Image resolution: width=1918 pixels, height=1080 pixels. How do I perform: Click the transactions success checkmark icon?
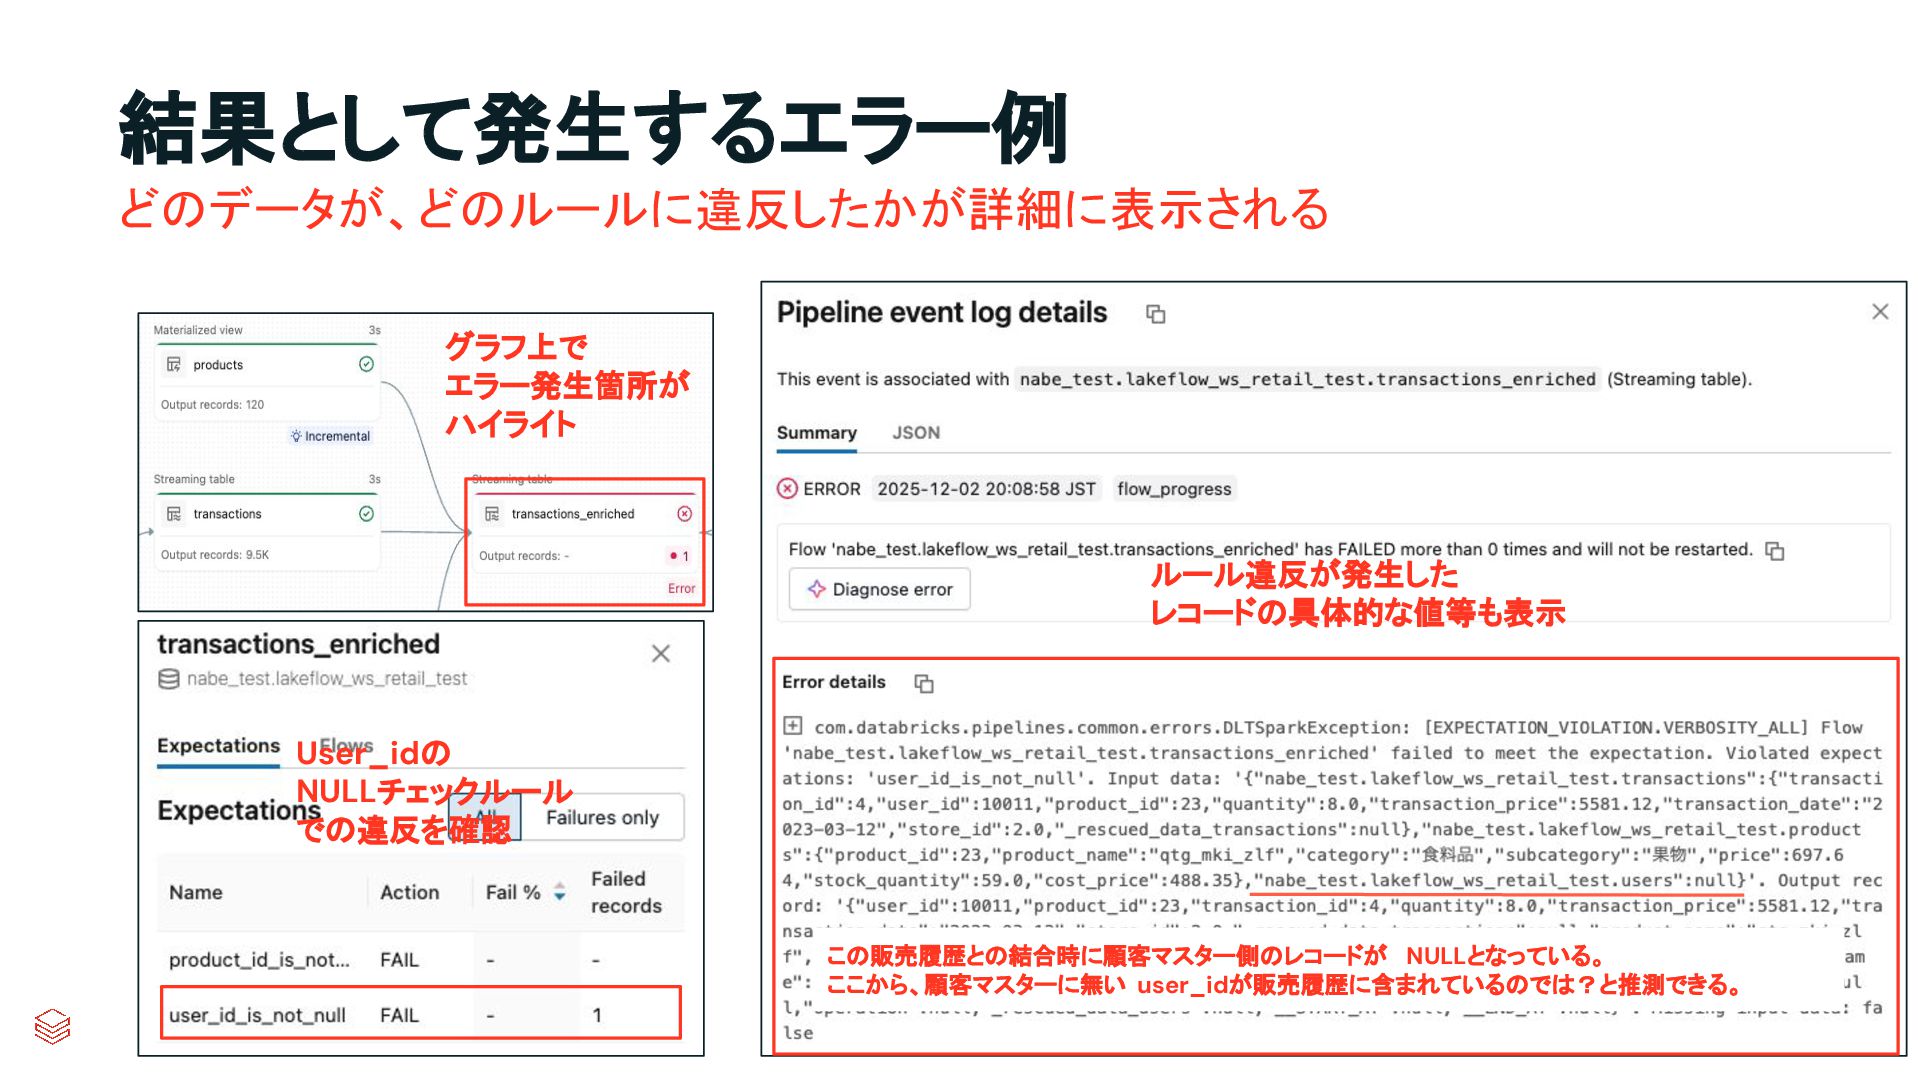(x=366, y=514)
